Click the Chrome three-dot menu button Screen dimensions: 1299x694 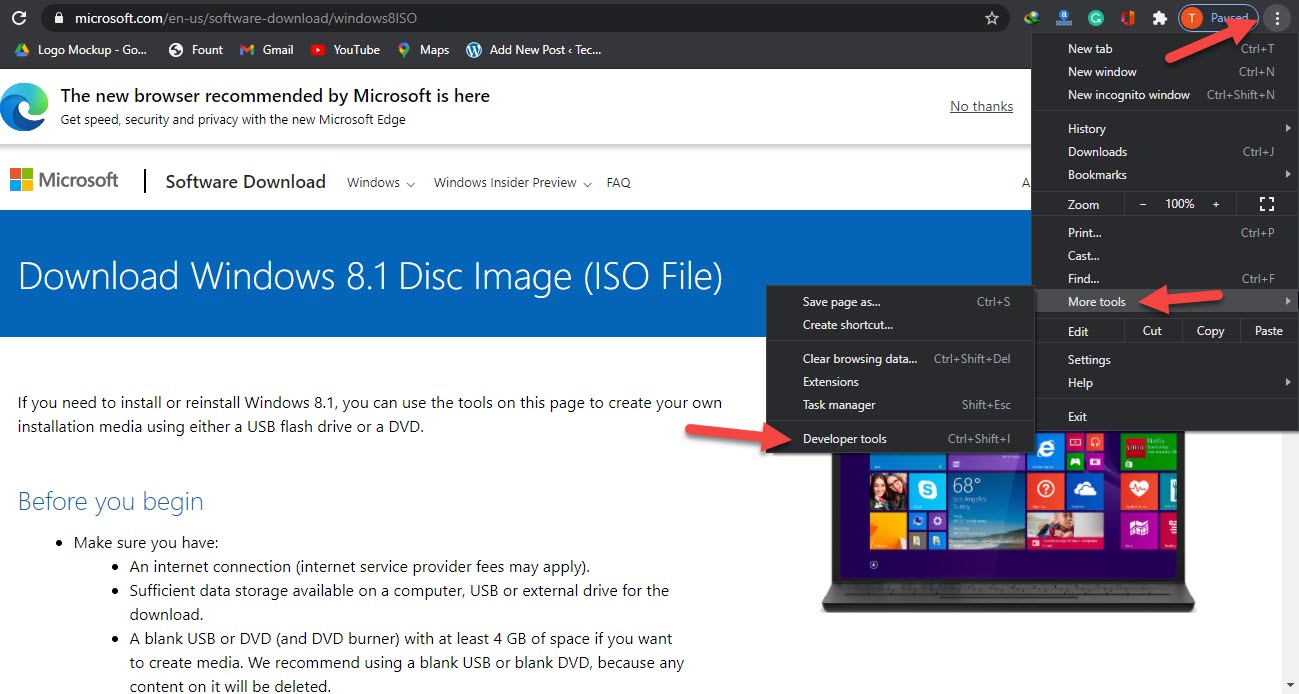pyautogui.click(x=1277, y=18)
